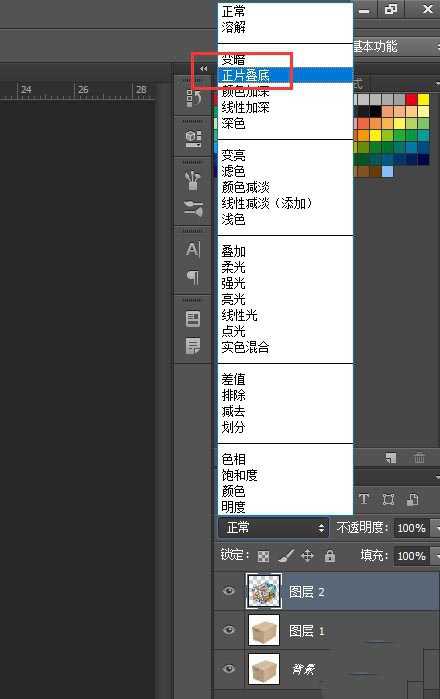This screenshot has height=699, width=440.
Task: Choose 排除 blend mode
Action: tap(285, 395)
